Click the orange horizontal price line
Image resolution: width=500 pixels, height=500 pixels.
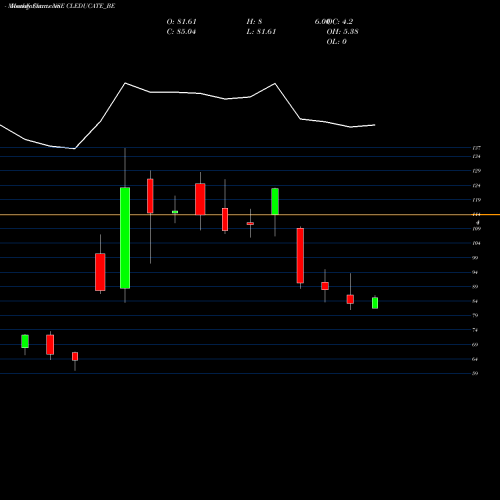[250, 215]
